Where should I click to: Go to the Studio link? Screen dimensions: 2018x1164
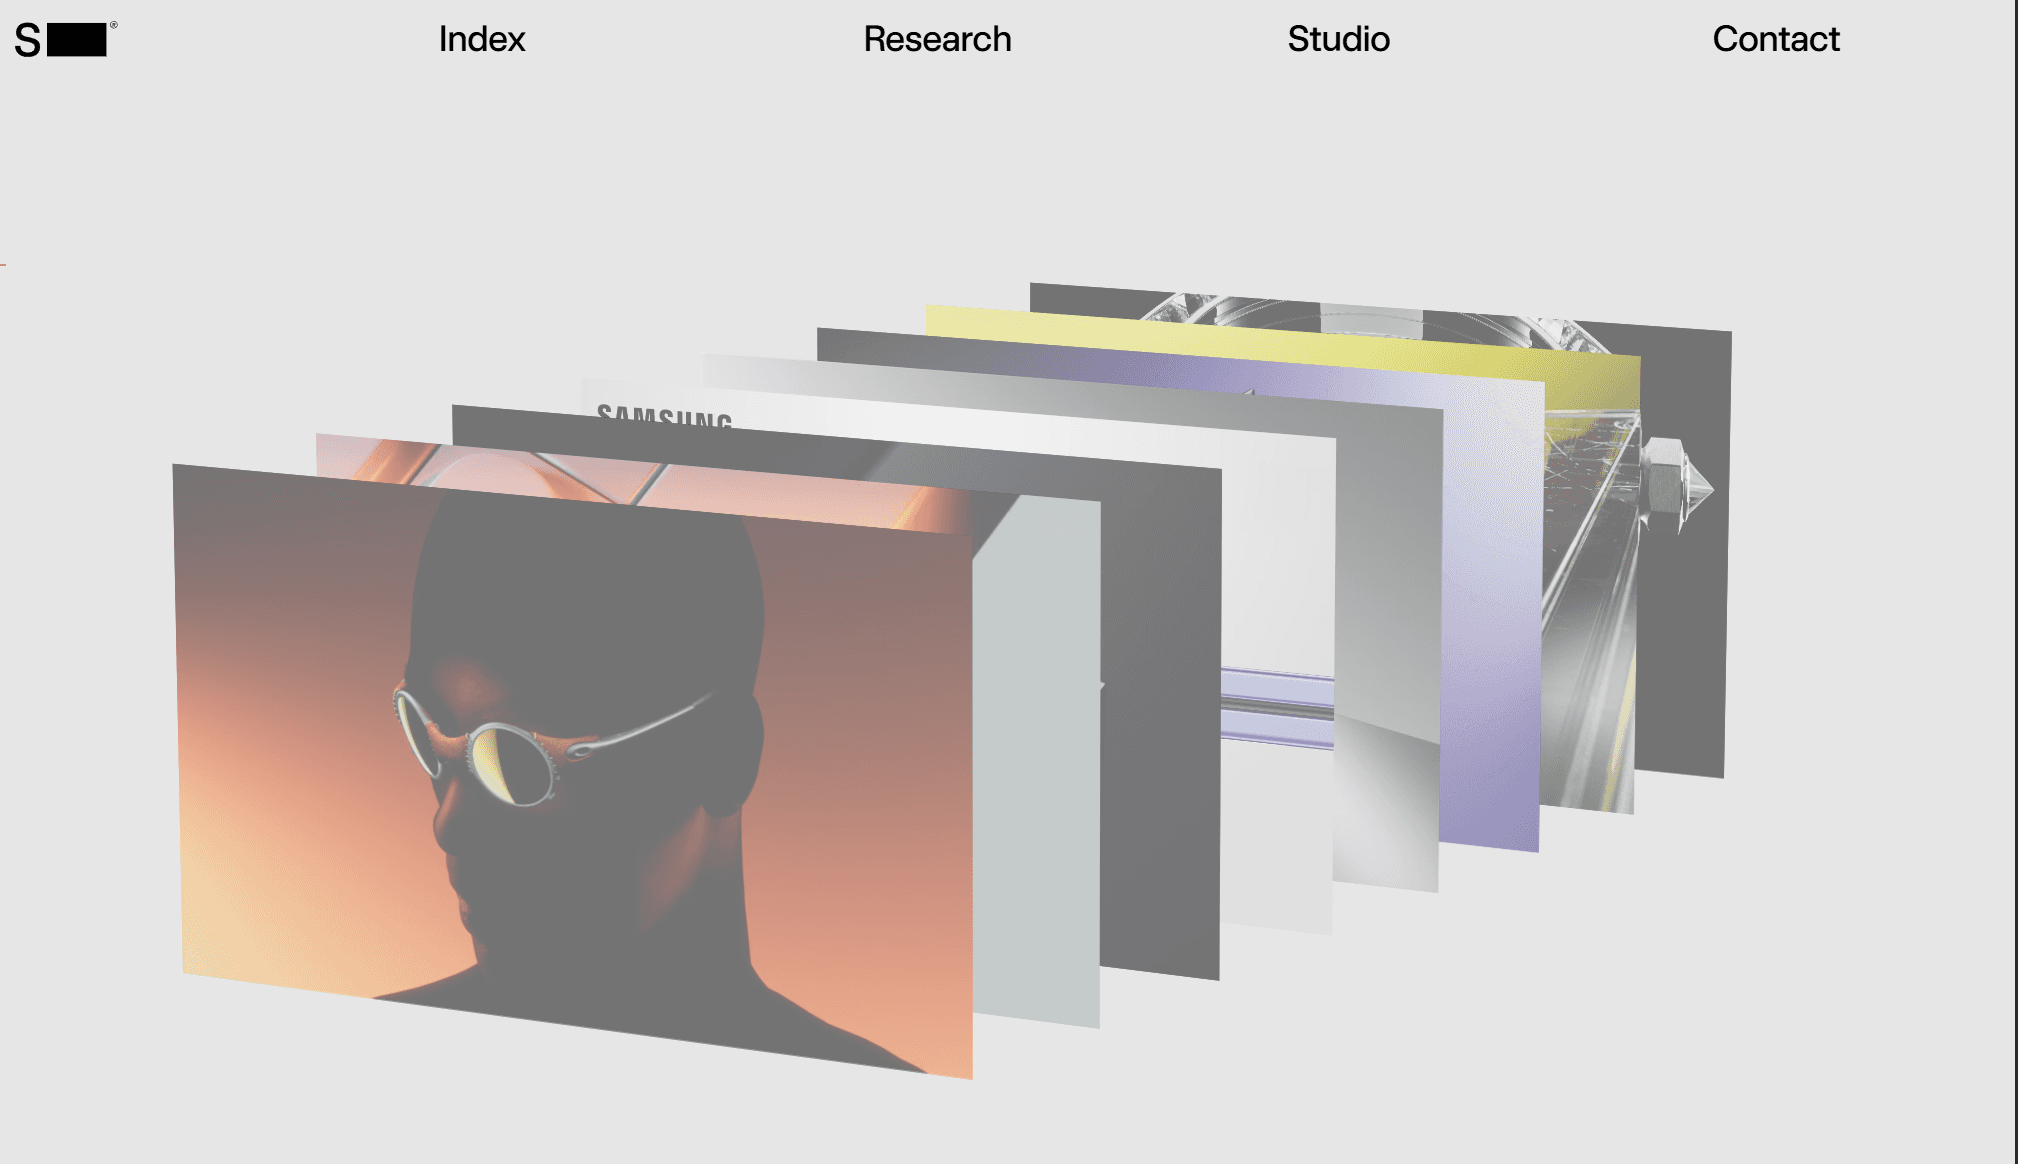click(x=1338, y=39)
